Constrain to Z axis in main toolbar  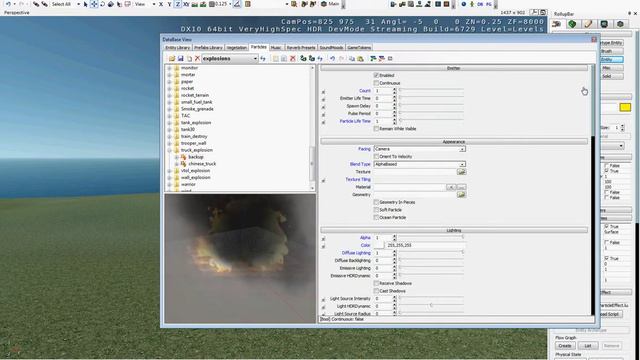pyautogui.click(x=178, y=4)
